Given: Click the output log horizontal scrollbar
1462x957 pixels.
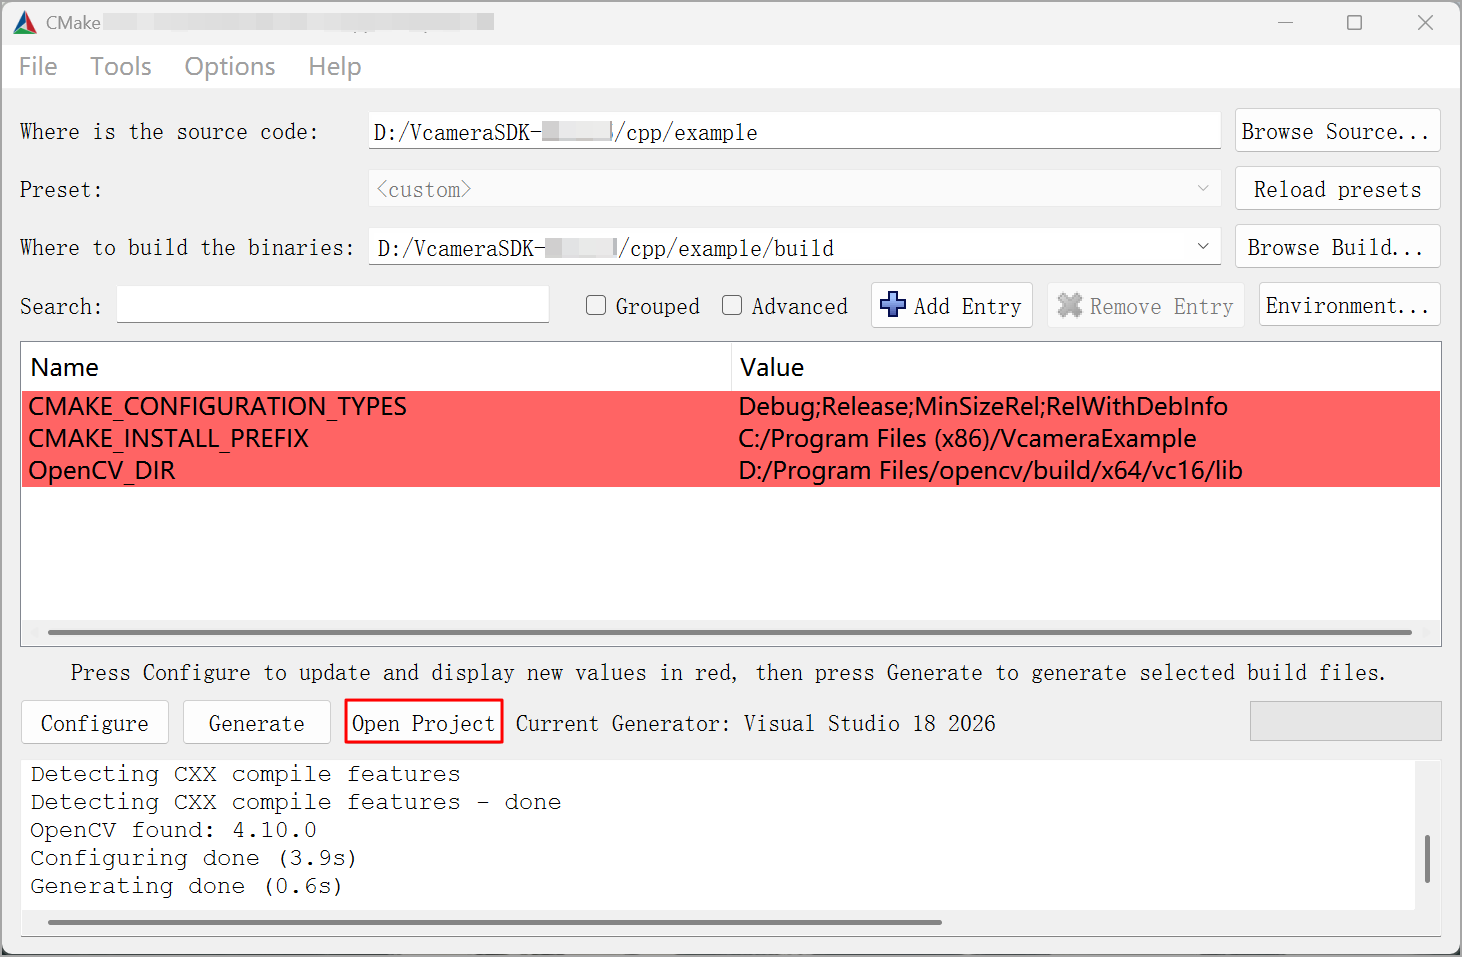Looking at the screenshot, I should [x=495, y=922].
